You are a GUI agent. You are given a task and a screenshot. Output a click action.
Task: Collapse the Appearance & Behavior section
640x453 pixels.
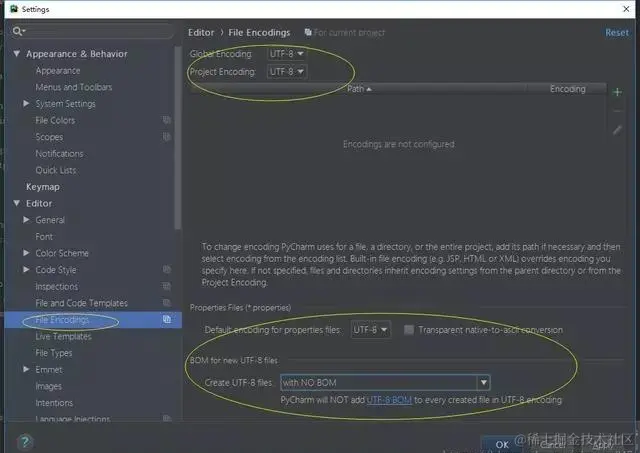coord(16,53)
